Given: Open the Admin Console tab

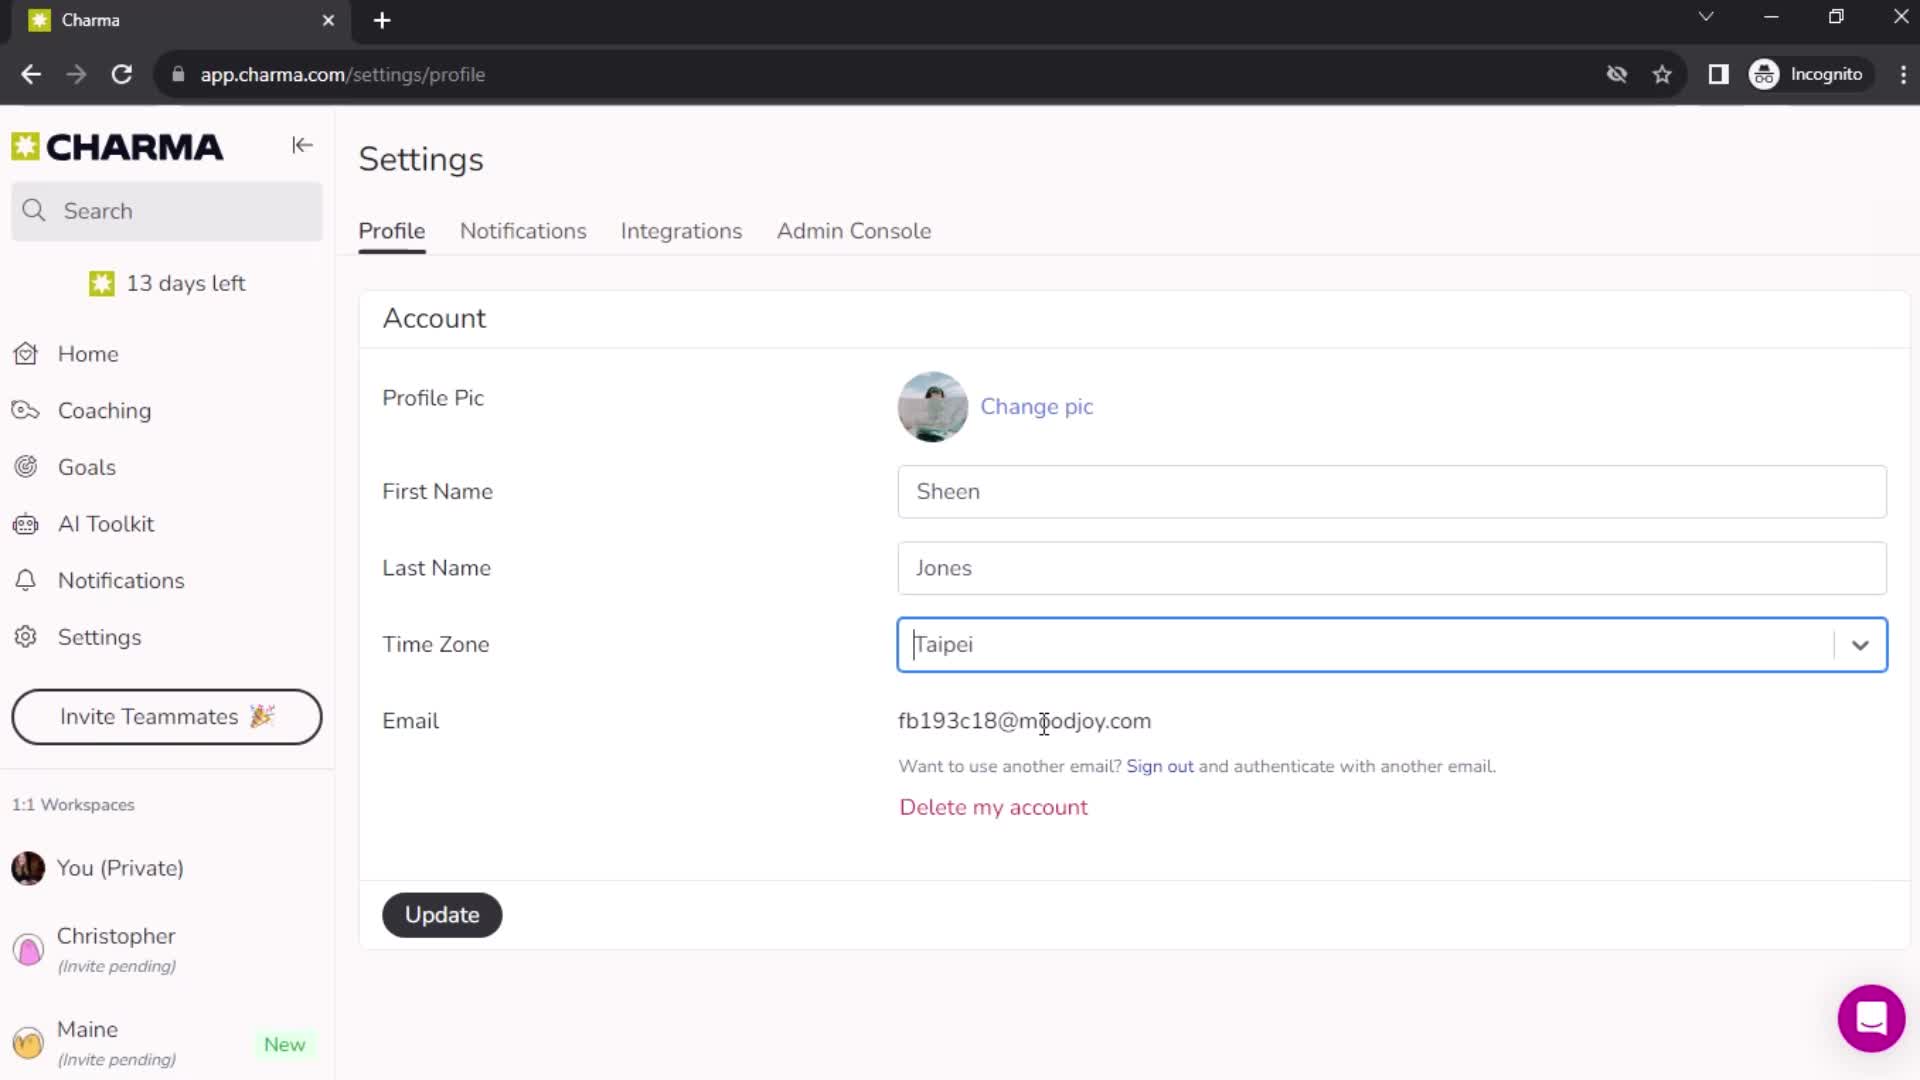Looking at the screenshot, I should click(x=855, y=231).
